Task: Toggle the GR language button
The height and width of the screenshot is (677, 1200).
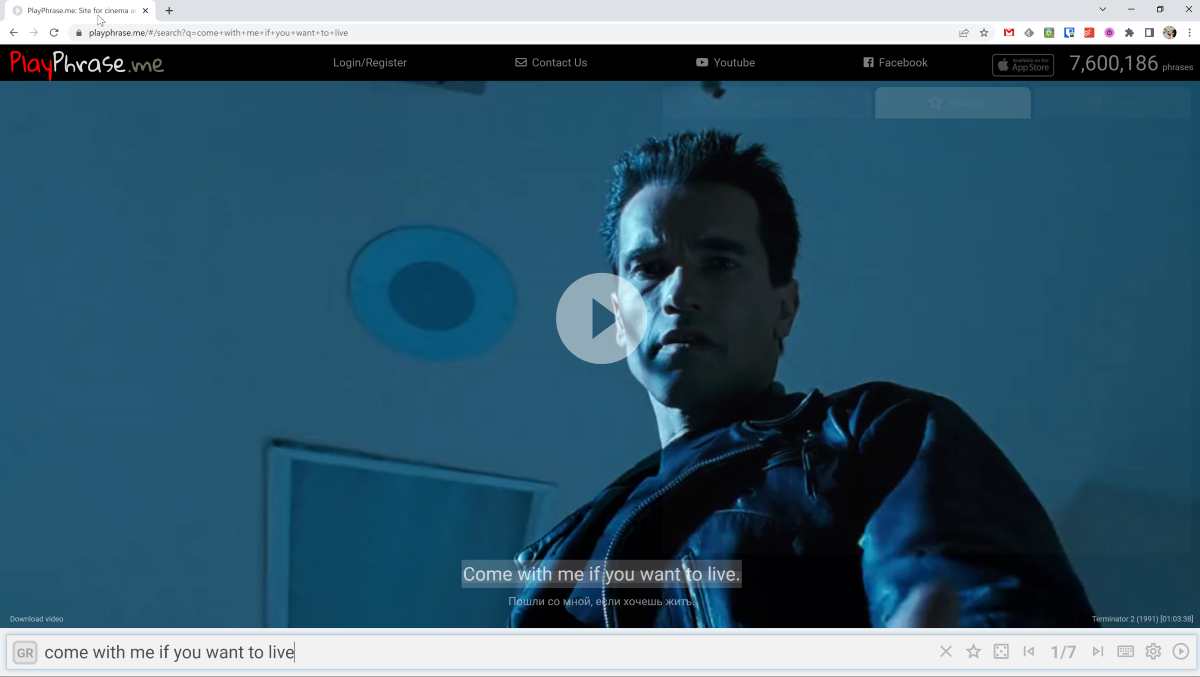Action: pyautogui.click(x=25, y=653)
